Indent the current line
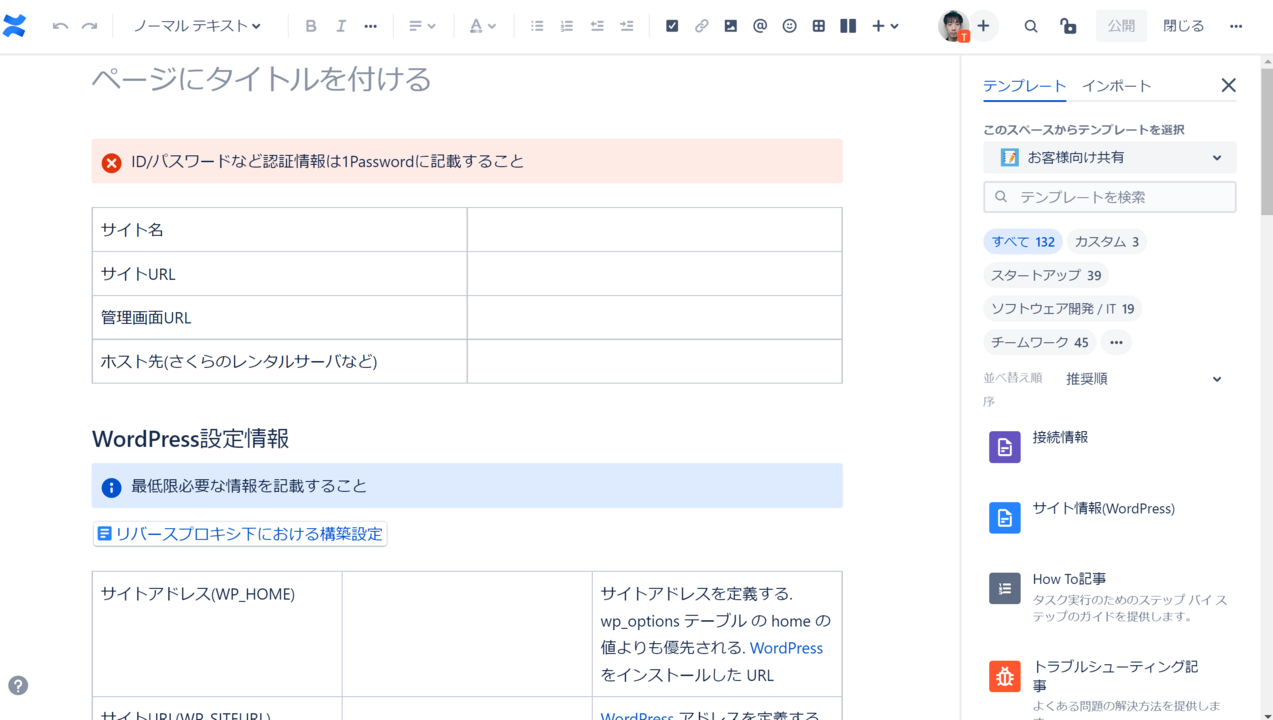Image resolution: width=1273 pixels, height=720 pixels. [627, 26]
